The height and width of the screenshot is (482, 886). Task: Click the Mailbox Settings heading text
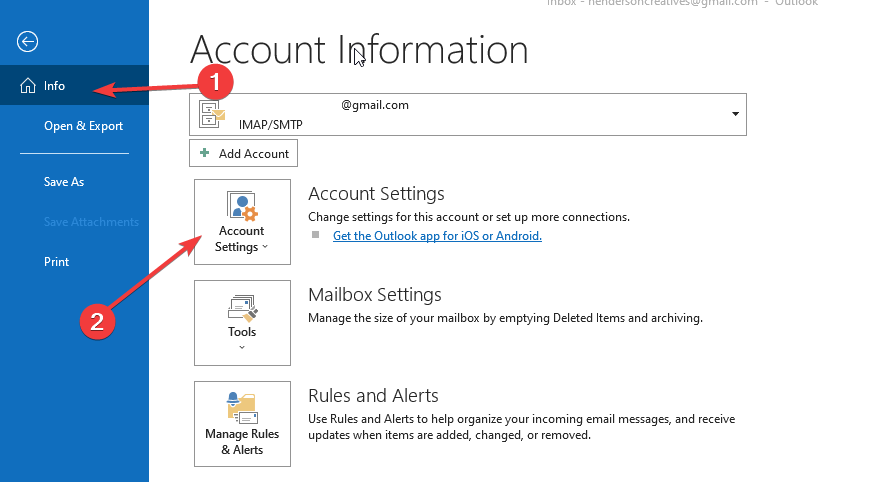(x=375, y=295)
